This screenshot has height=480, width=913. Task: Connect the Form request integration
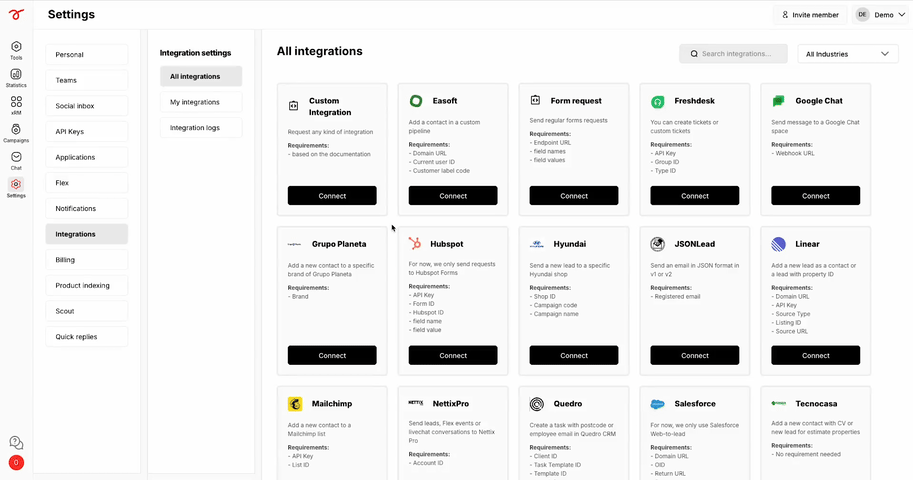(x=574, y=196)
